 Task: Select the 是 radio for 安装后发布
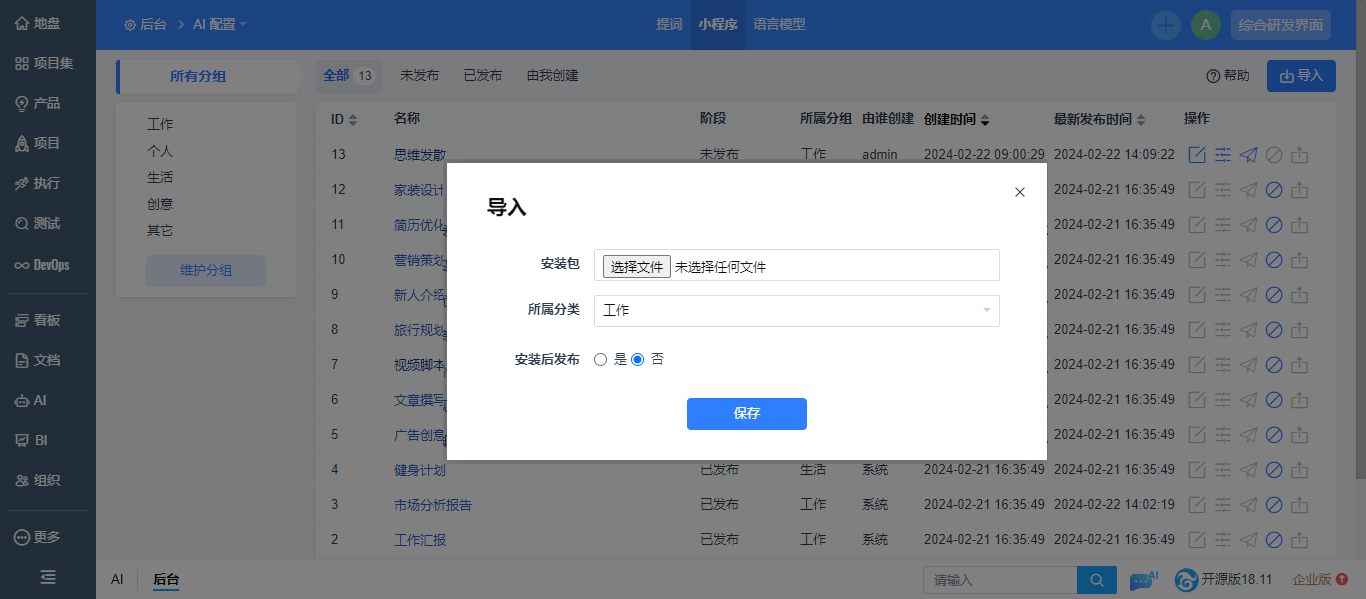[601, 360]
